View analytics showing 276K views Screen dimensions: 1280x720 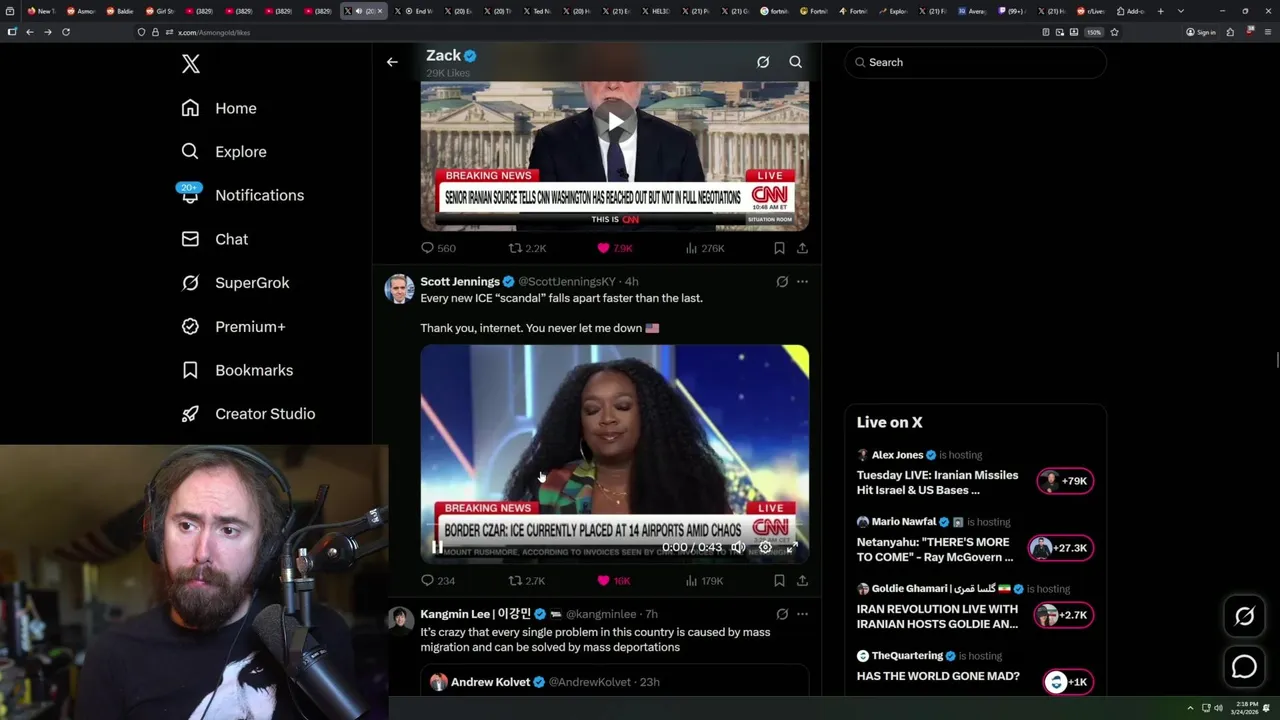tap(705, 248)
